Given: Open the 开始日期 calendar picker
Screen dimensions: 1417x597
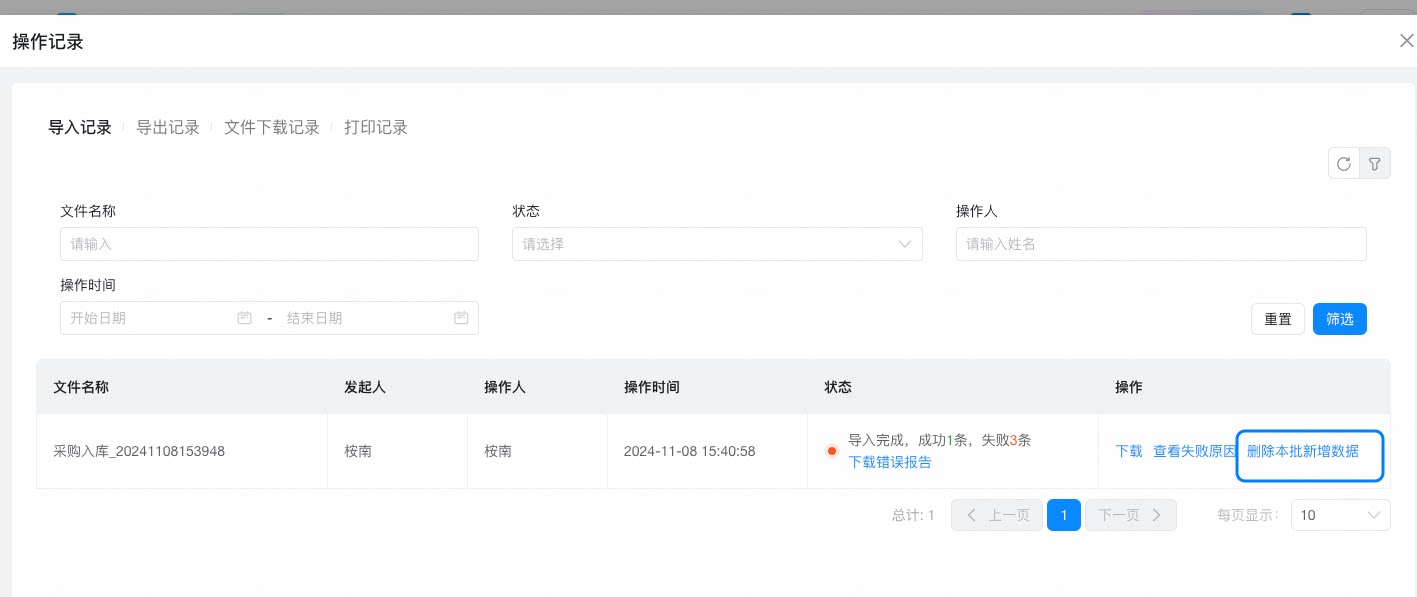Looking at the screenshot, I should click(244, 318).
